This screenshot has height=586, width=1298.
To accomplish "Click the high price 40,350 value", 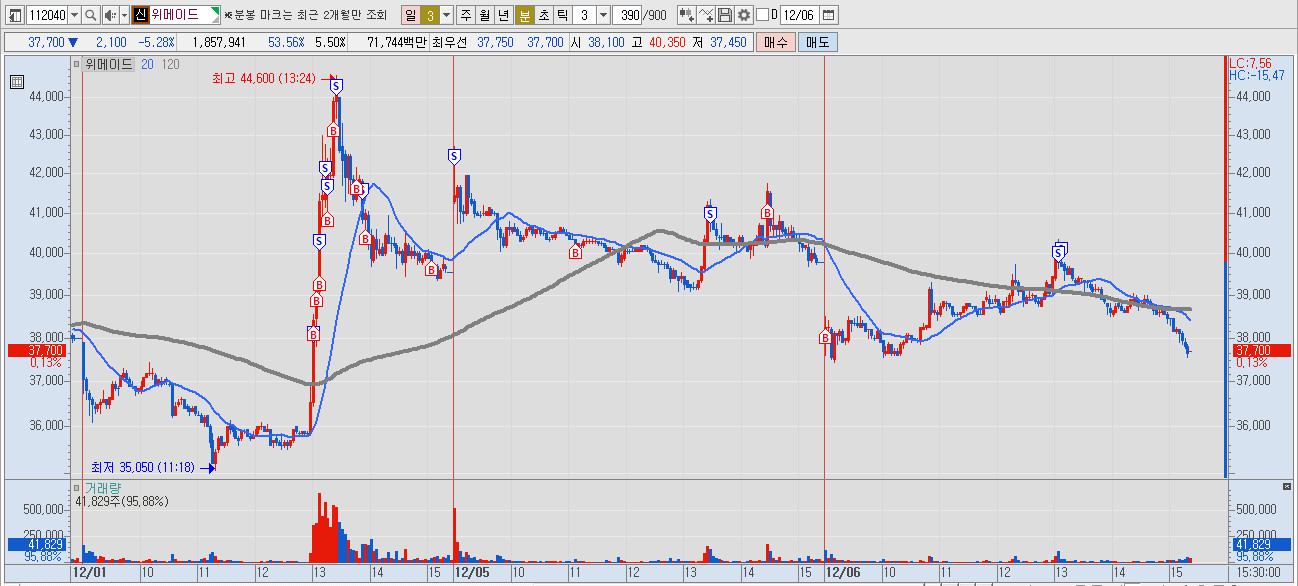I will tap(668, 42).
